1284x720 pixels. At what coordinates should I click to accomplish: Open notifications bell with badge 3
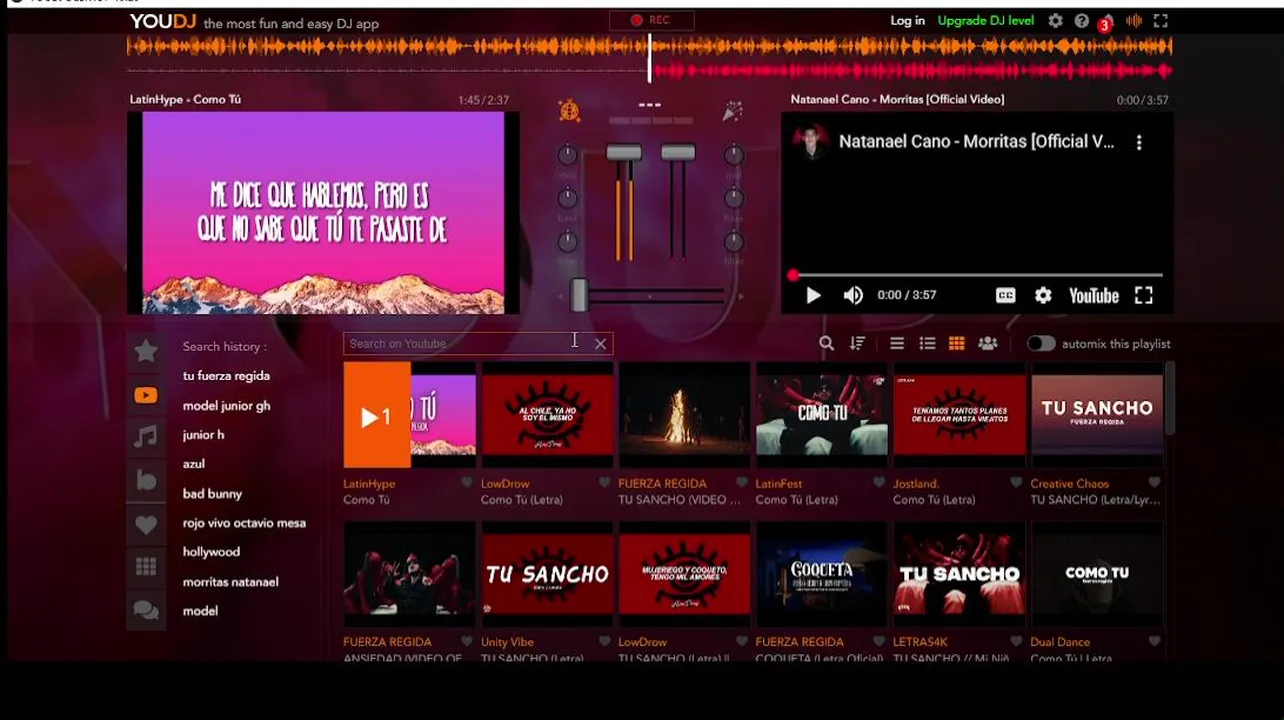pyautogui.click(x=1107, y=22)
